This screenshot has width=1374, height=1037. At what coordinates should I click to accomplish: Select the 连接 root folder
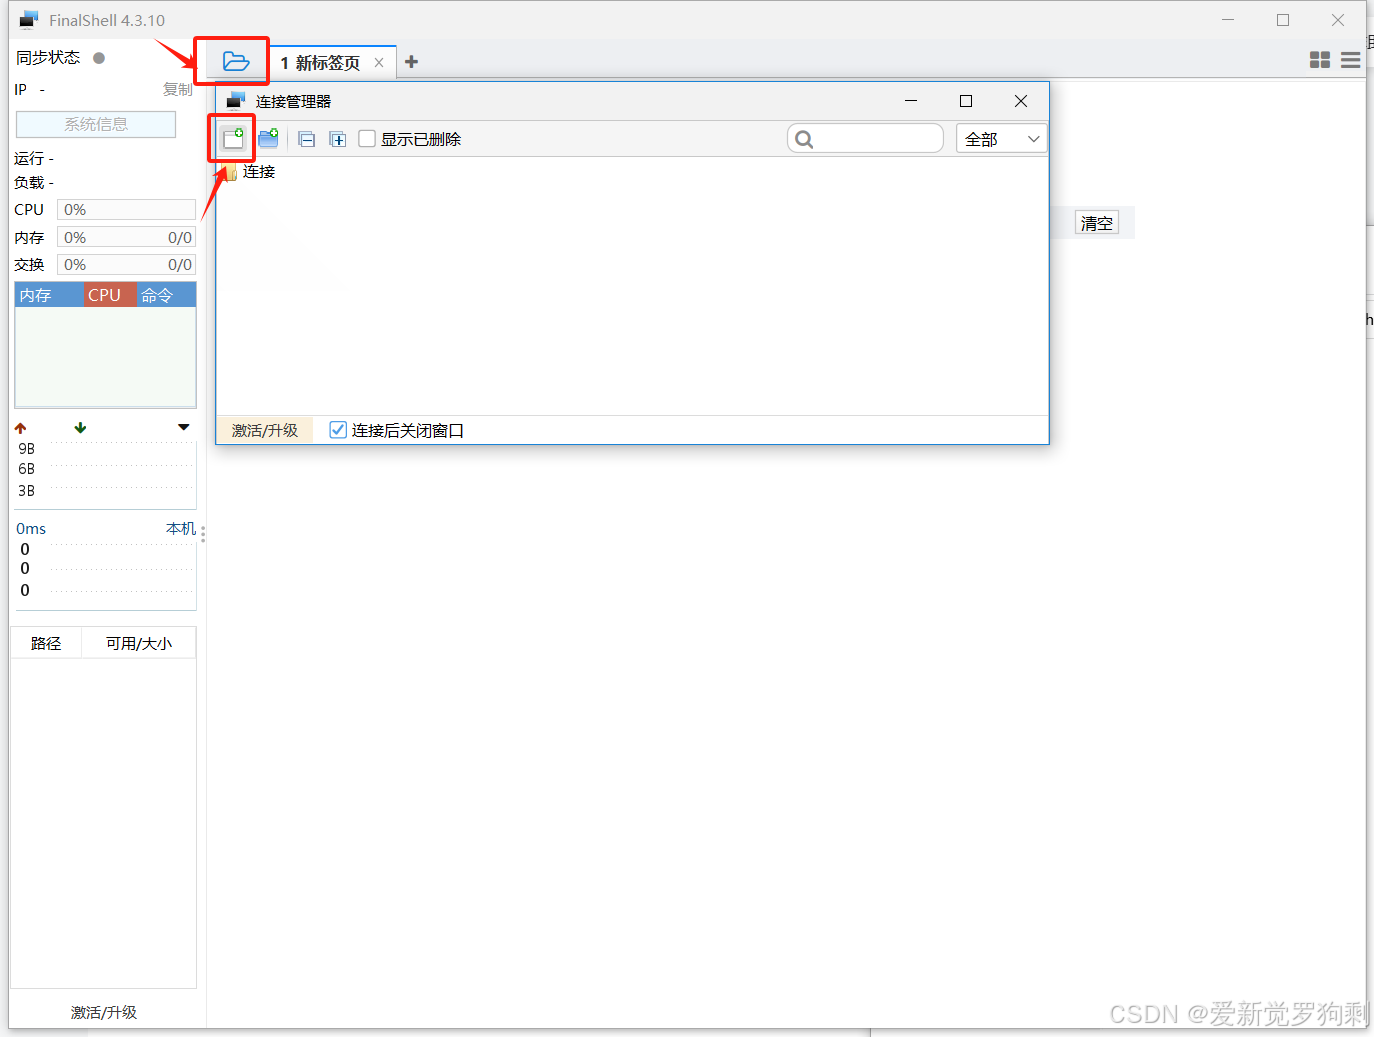tap(258, 172)
